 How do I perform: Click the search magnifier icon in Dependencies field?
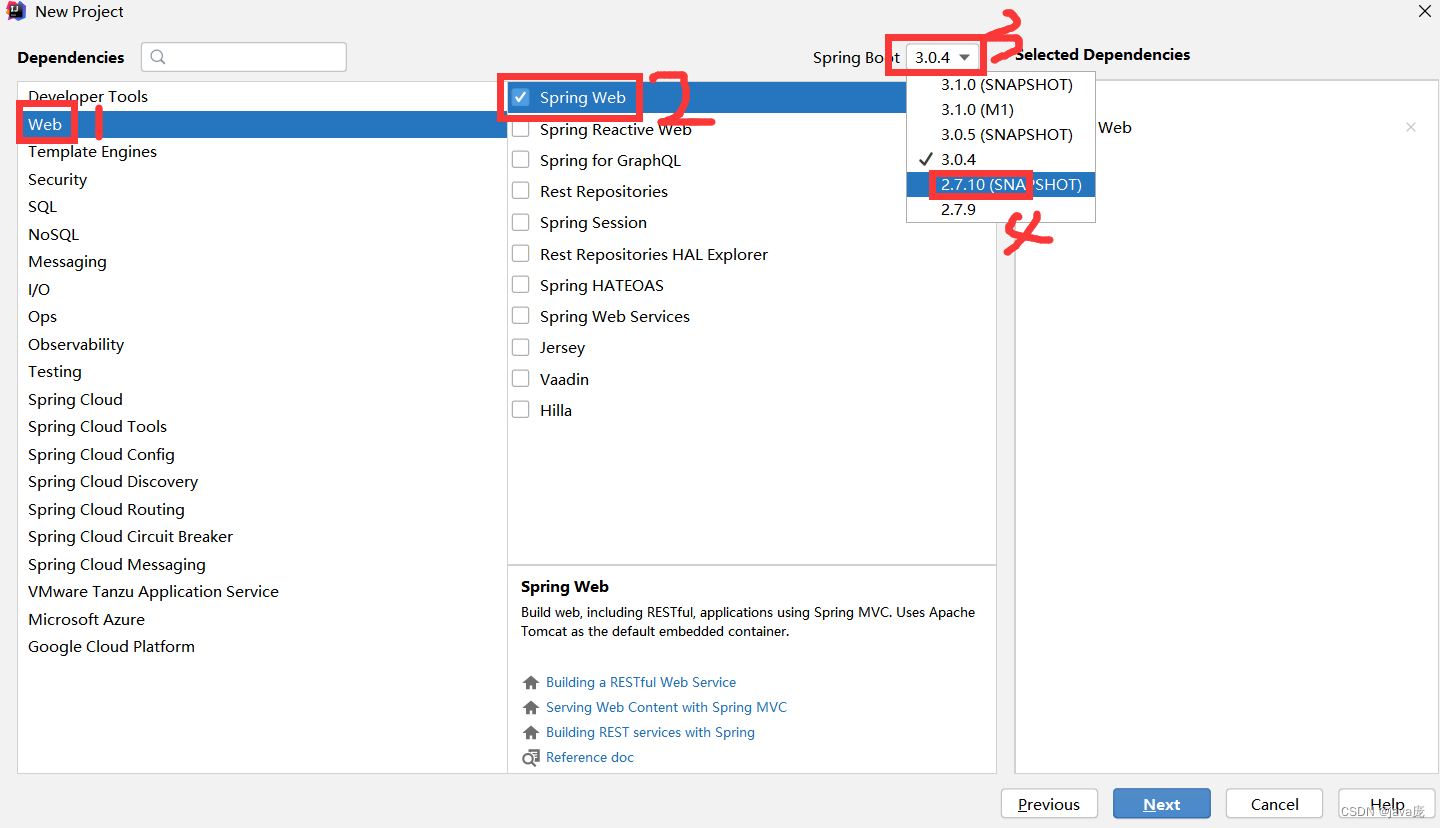coord(158,57)
